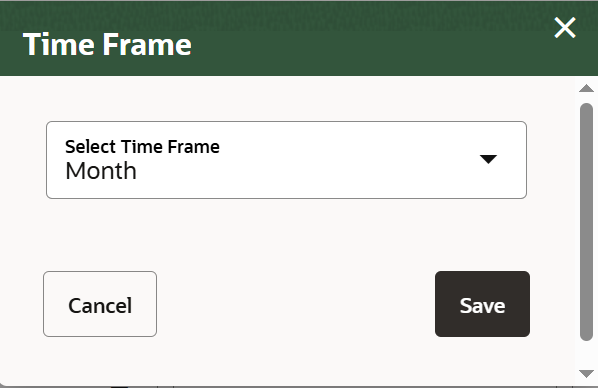The width and height of the screenshot is (598, 388).
Task: Save the selected Month time frame
Action: [x=482, y=304]
